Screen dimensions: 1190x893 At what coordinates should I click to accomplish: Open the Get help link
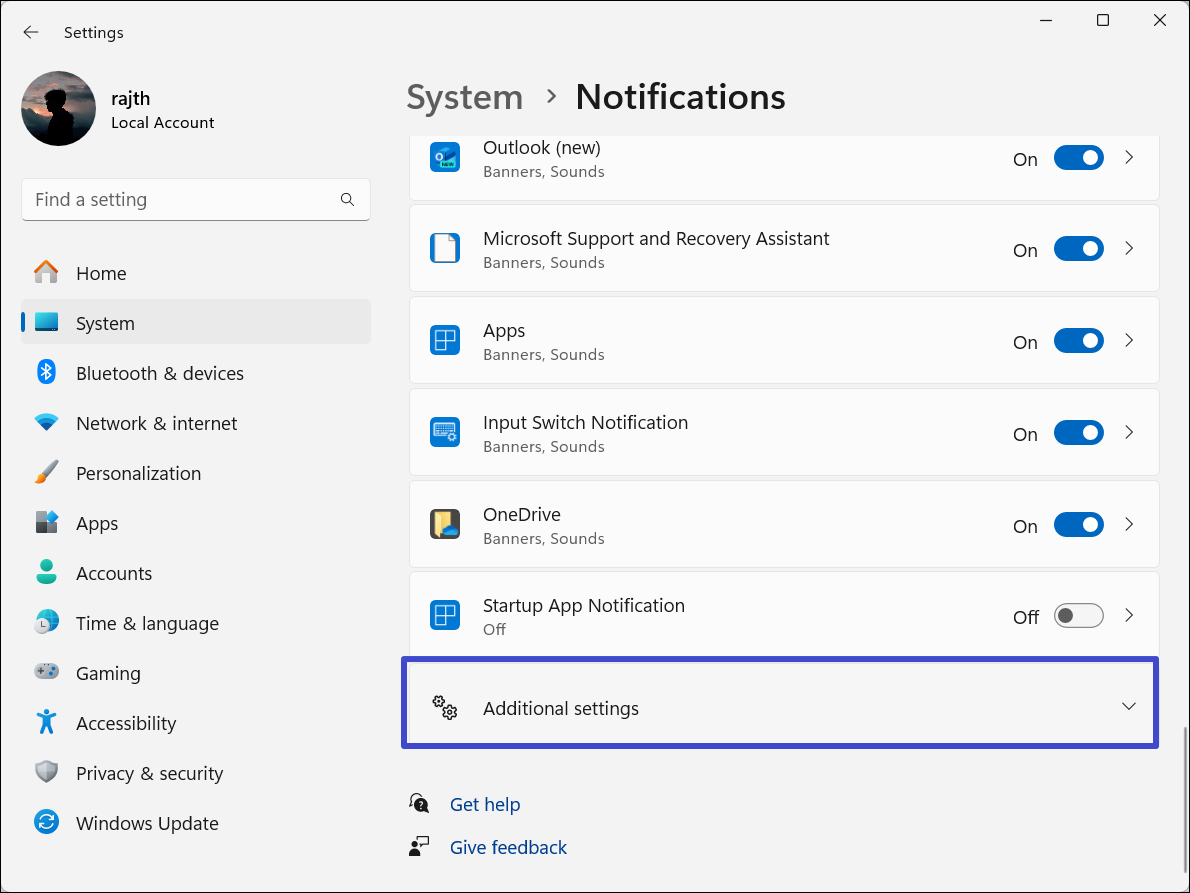pyautogui.click(x=485, y=804)
